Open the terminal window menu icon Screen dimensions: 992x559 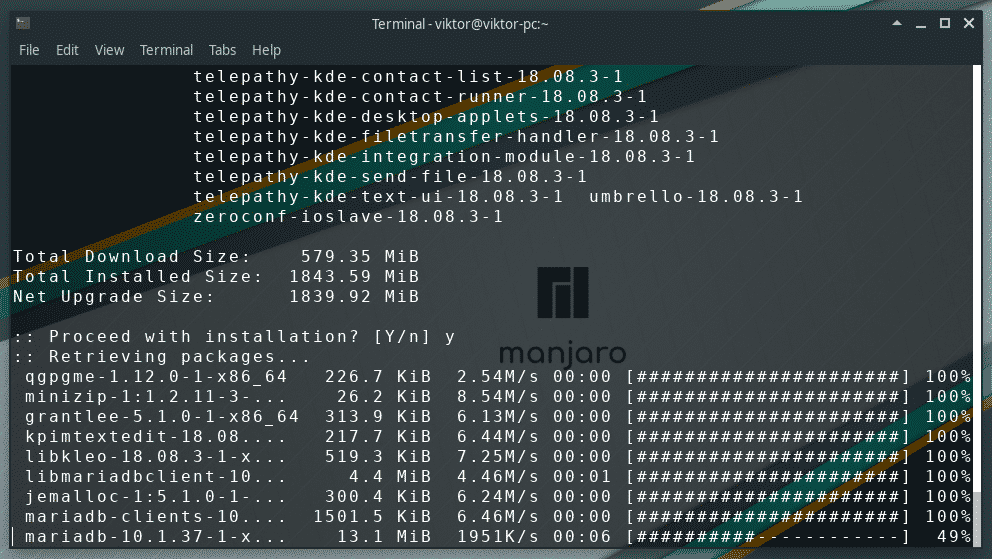[x=22, y=23]
